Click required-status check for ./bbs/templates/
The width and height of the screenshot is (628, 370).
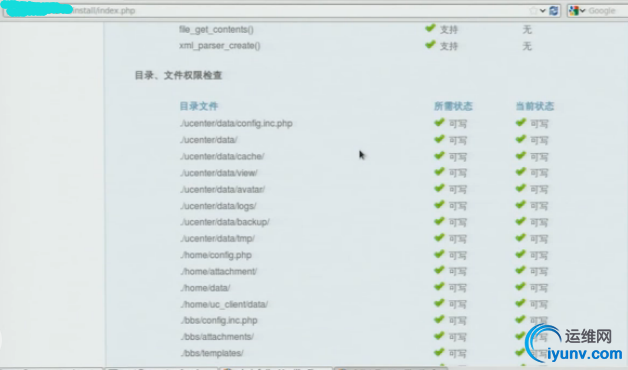pyautogui.click(x=439, y=352)
